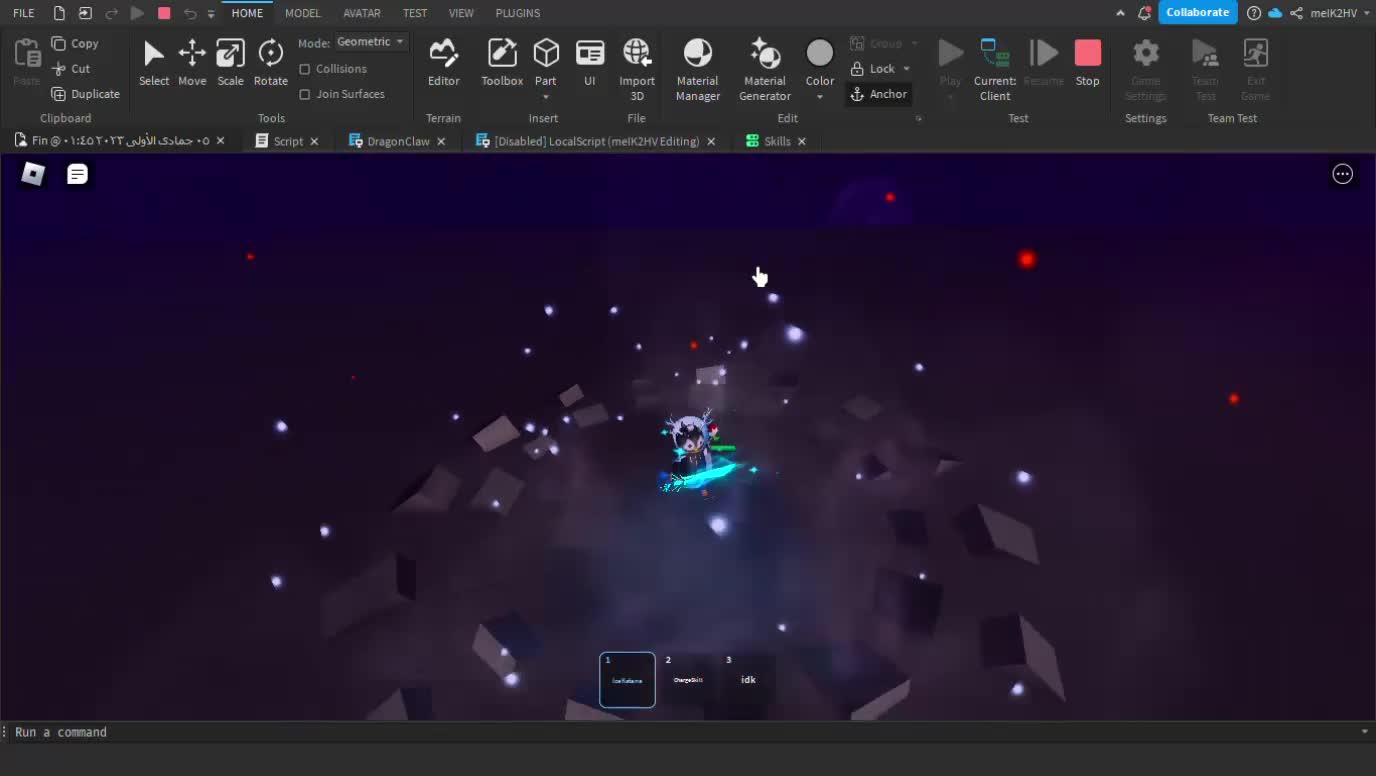Open the Material Manager
This screenshot has width=1376, height=776.
(697, 68)
